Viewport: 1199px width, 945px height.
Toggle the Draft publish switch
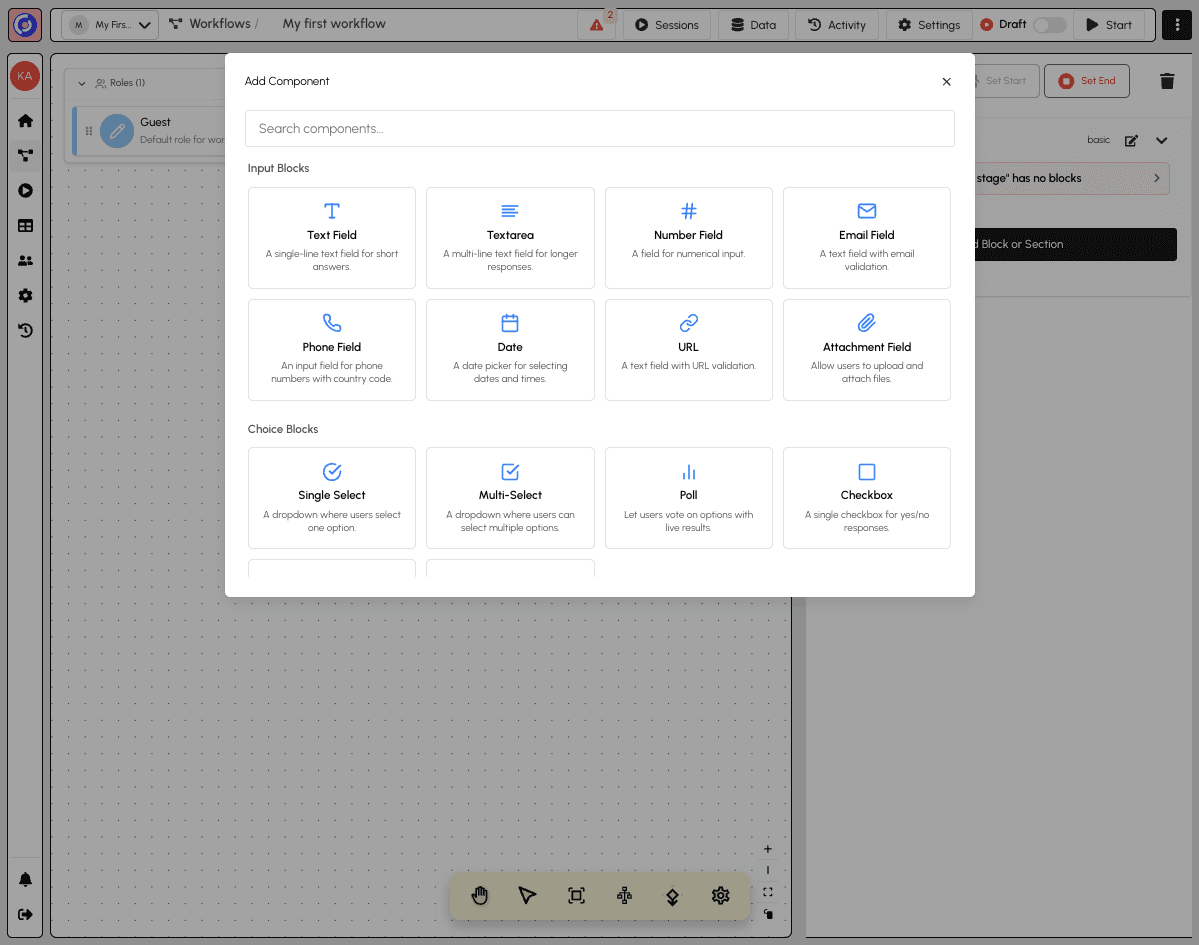point(1049,24)
